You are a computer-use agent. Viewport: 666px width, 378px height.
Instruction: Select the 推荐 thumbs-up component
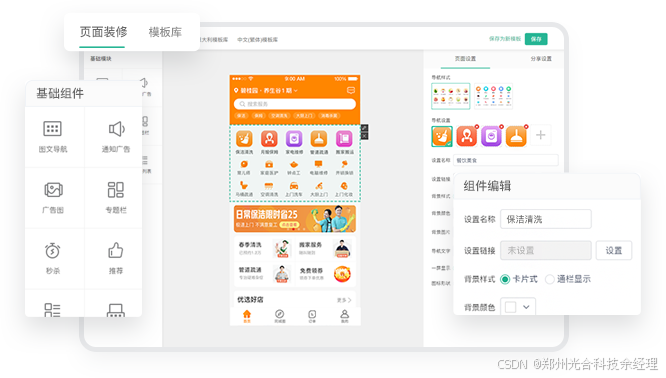click(x=116, y=258)
